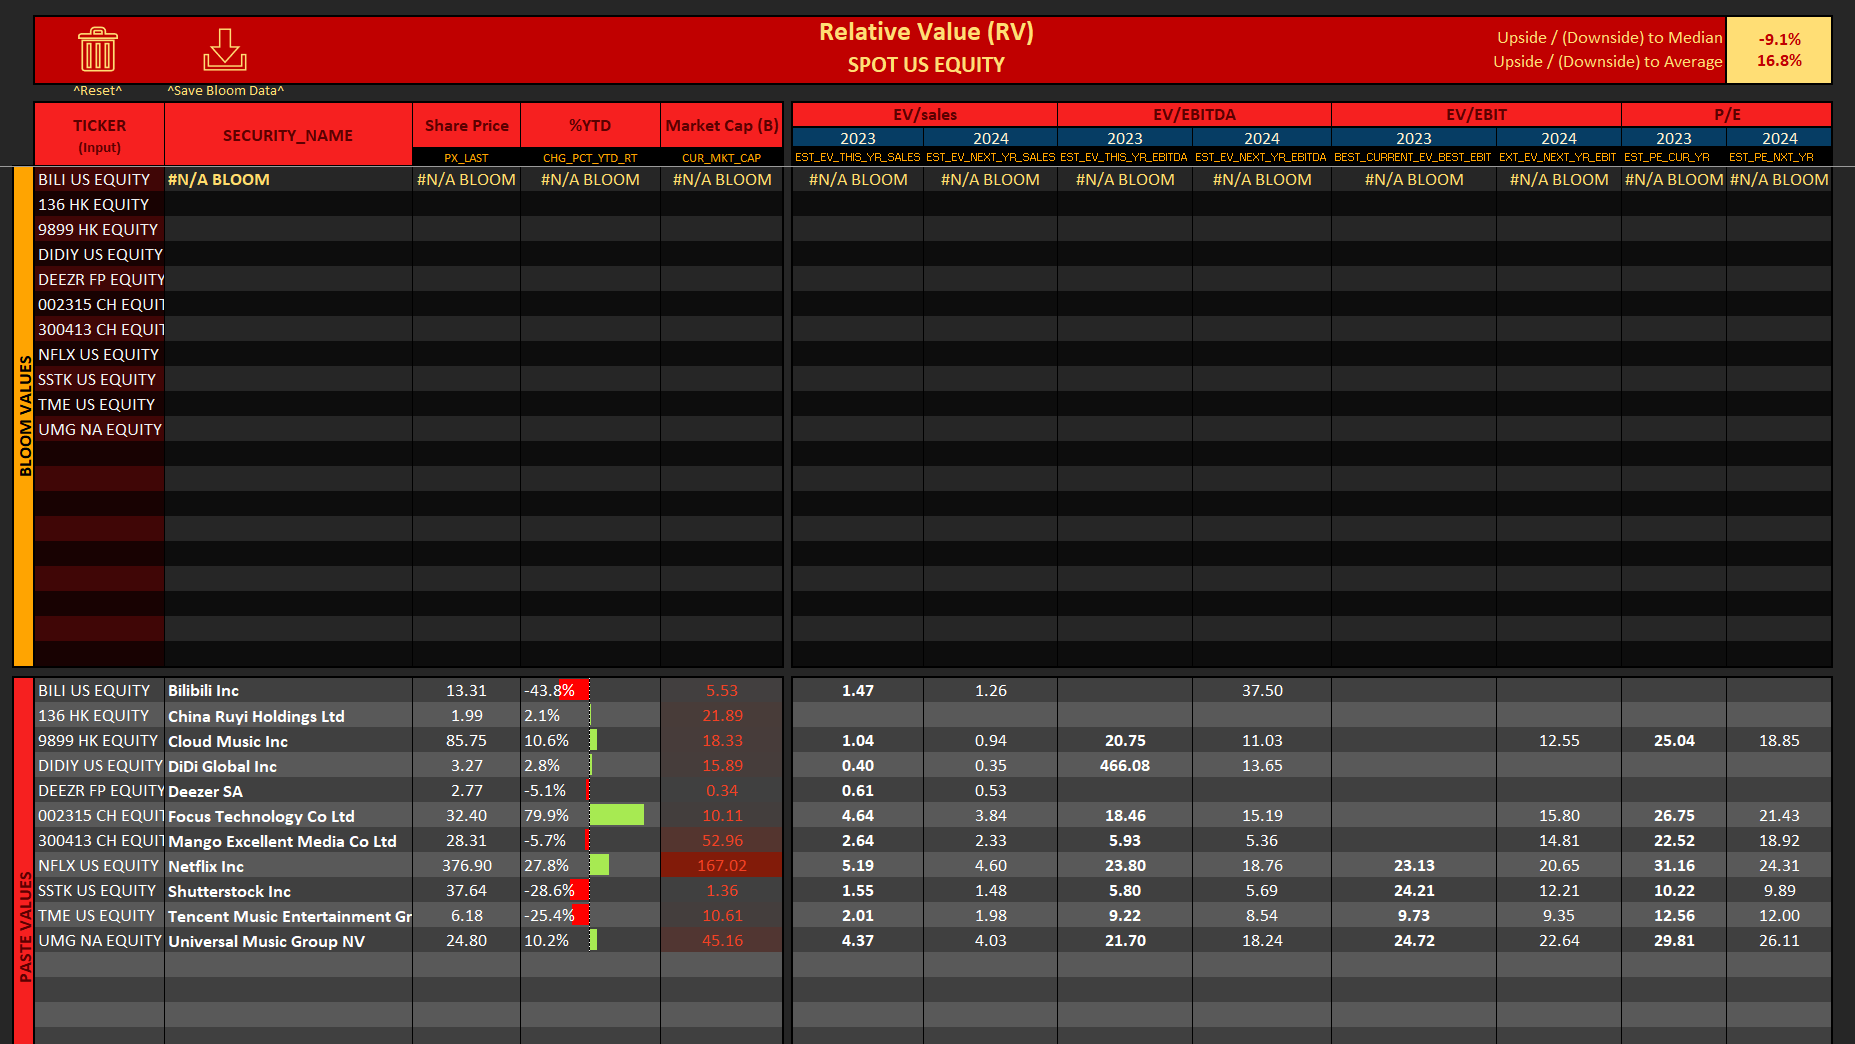Screen dimensions: 1855x1044
Task: Select the EV/EBITDA group header
Action: (x=1194, y=115)
